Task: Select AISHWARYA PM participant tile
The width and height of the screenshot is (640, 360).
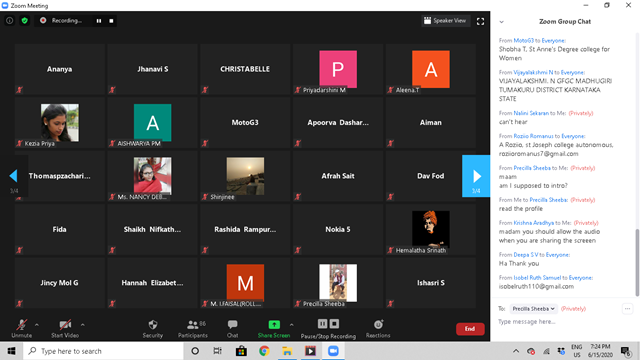Action: click(x=153, y=122)
